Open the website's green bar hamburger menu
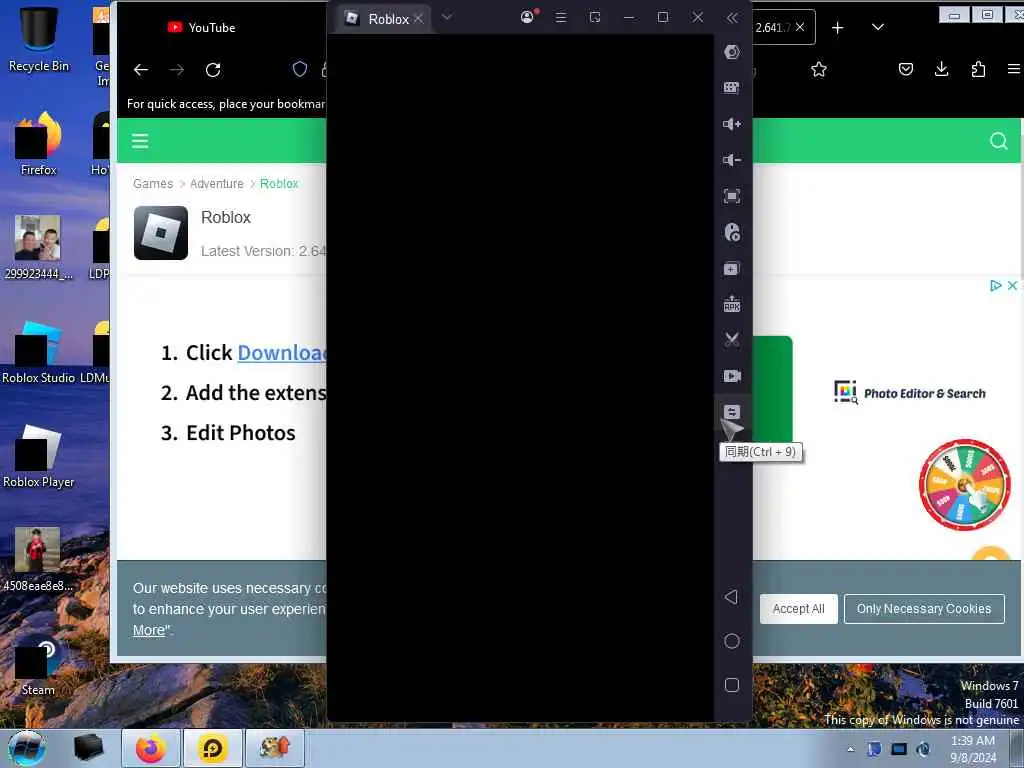This screenshot has height=768, width=1024. point(140,141)
